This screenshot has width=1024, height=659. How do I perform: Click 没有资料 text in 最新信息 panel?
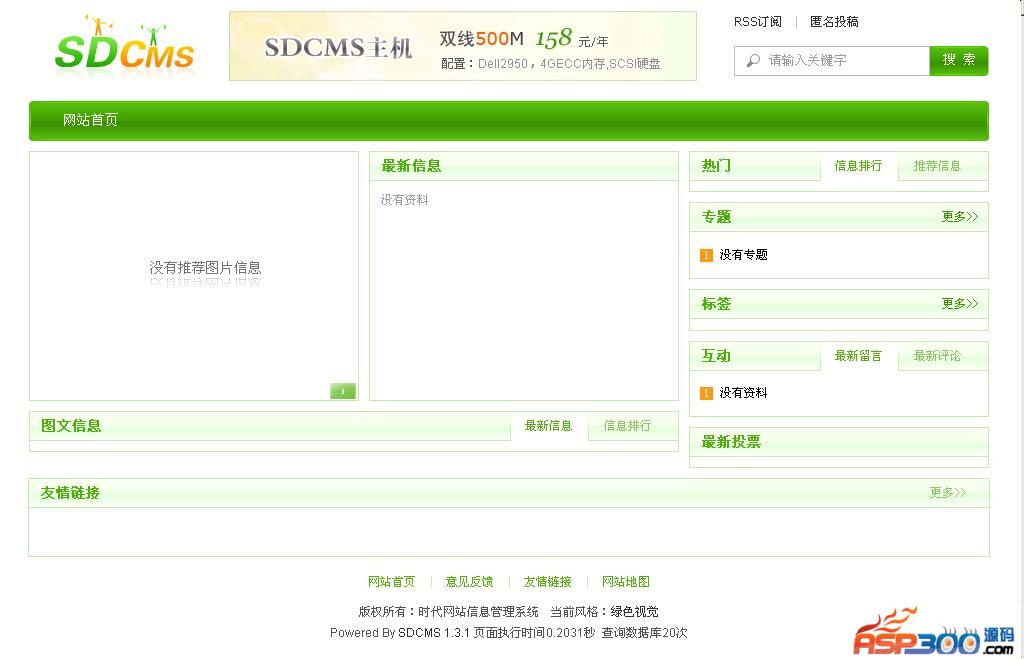point(404,200)
